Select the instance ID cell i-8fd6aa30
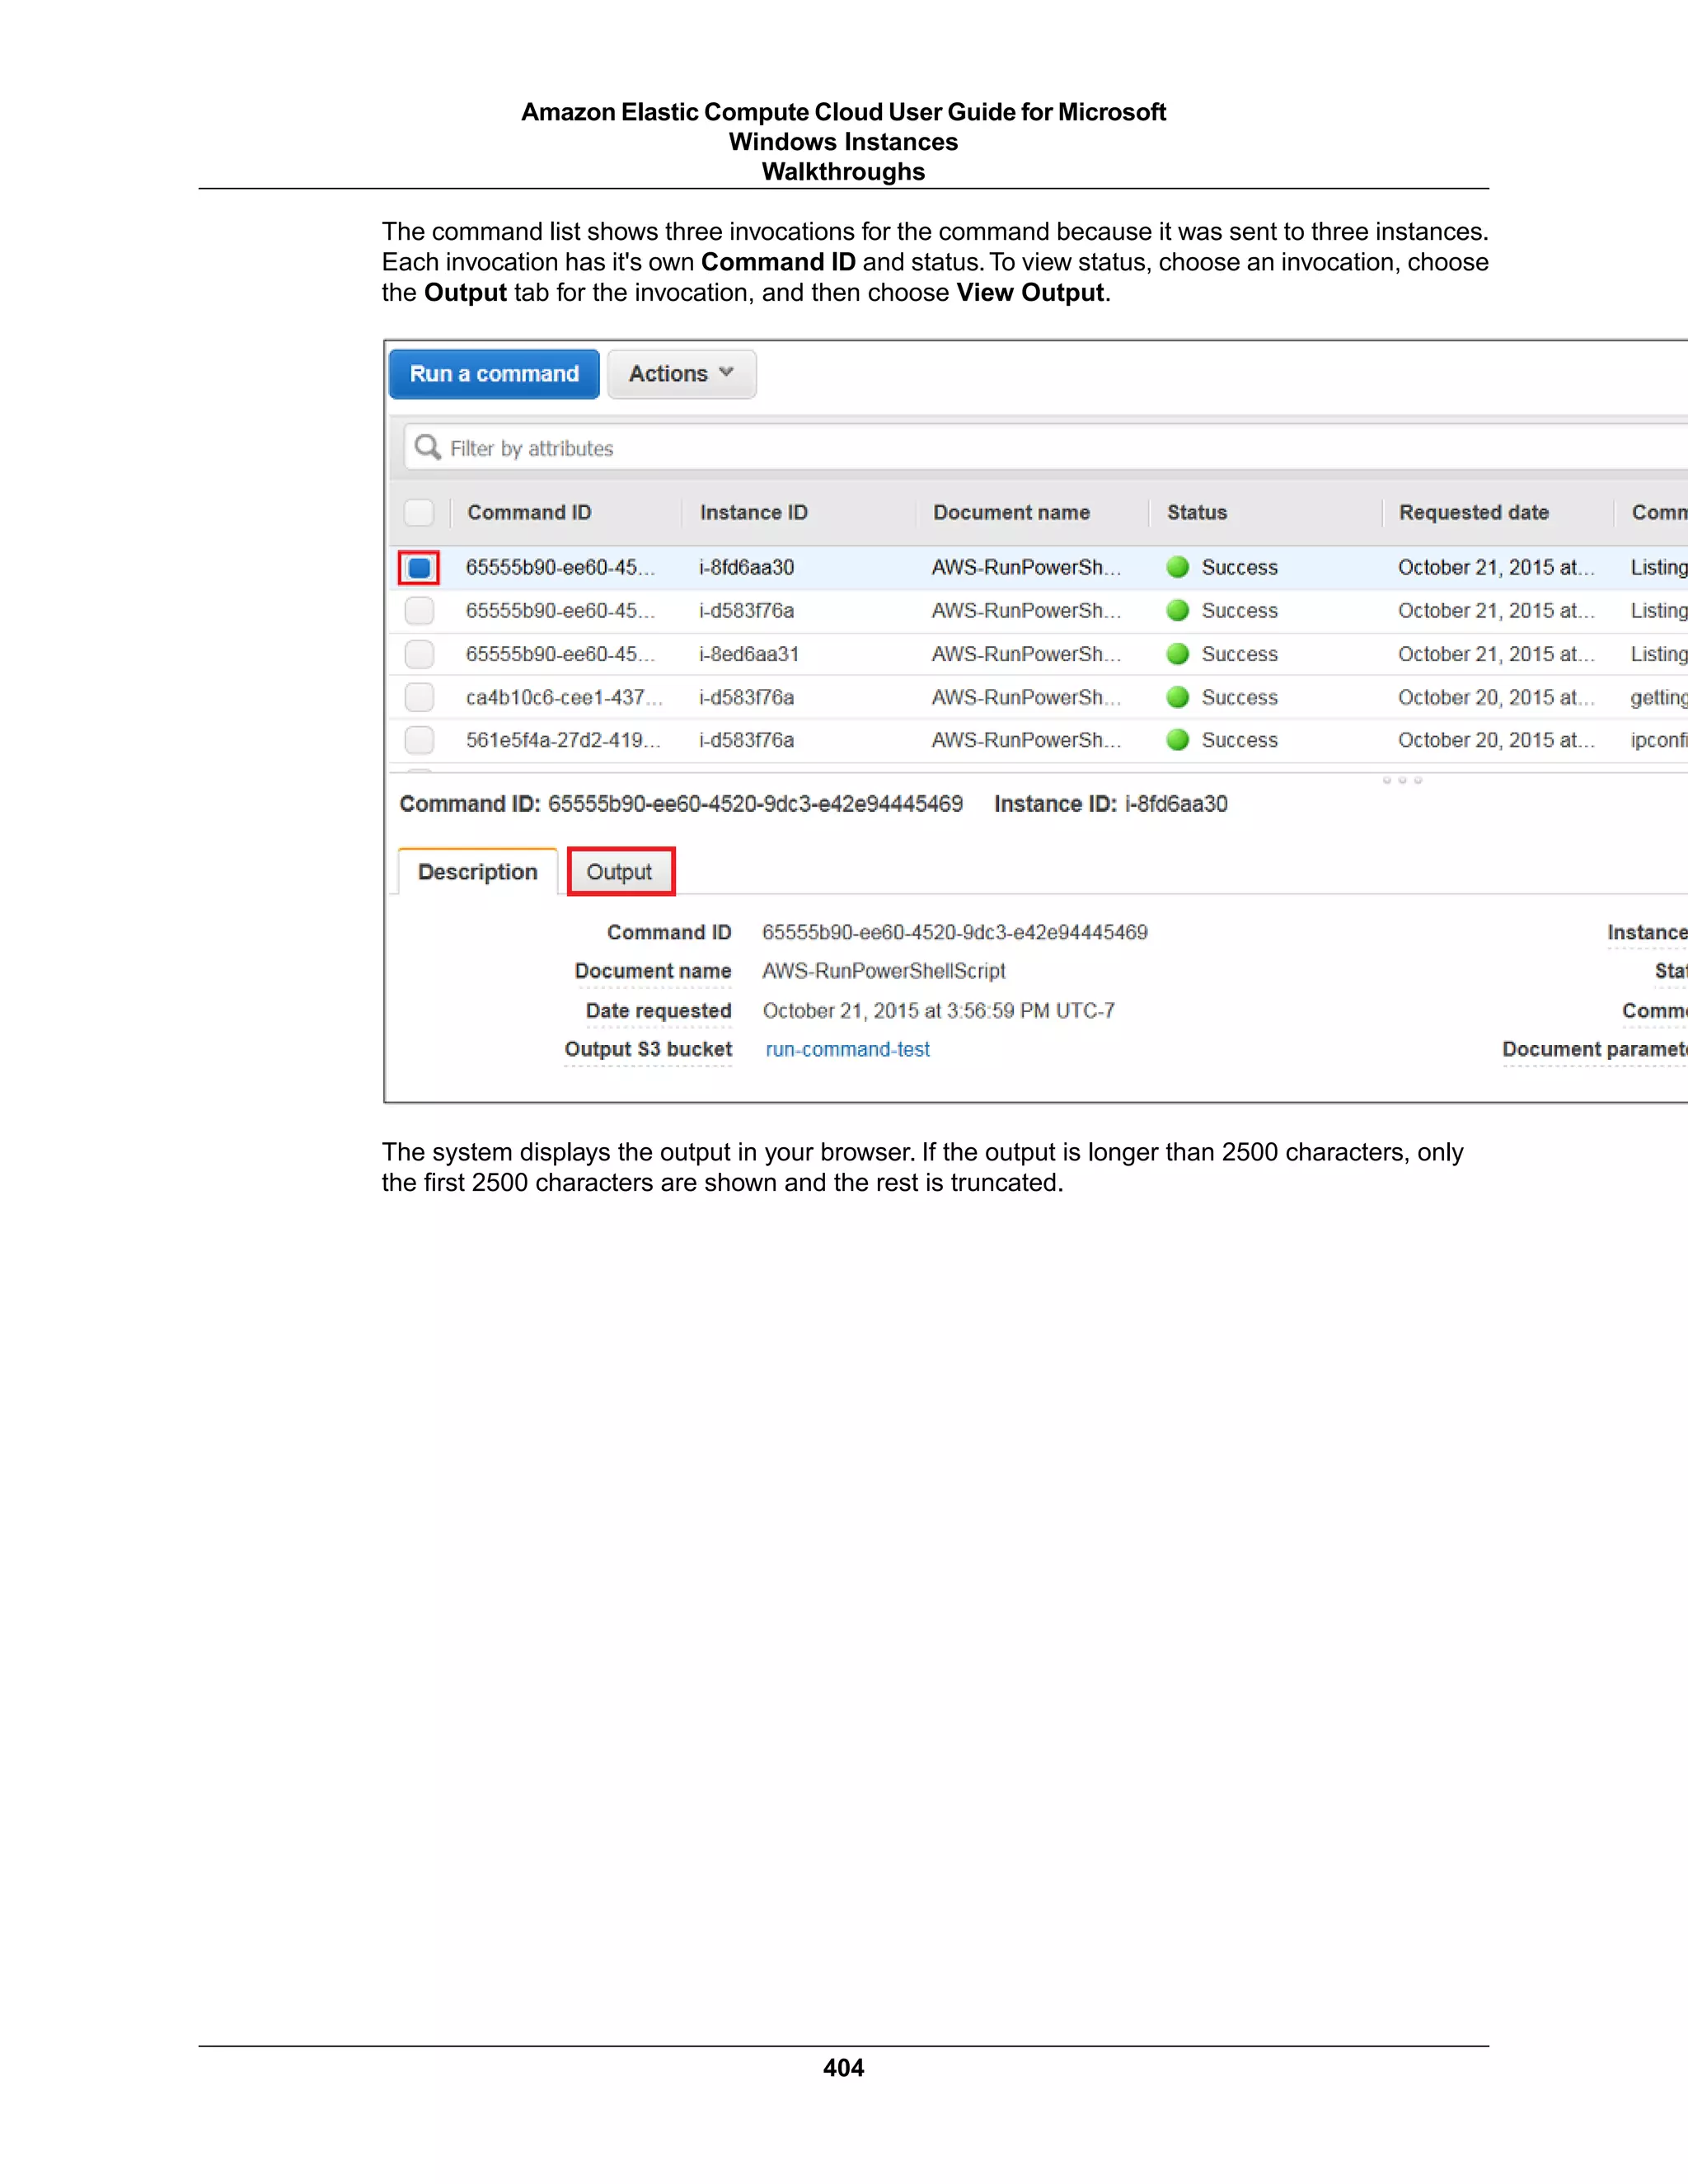The image size is (1688, 2184). [746, 567]
